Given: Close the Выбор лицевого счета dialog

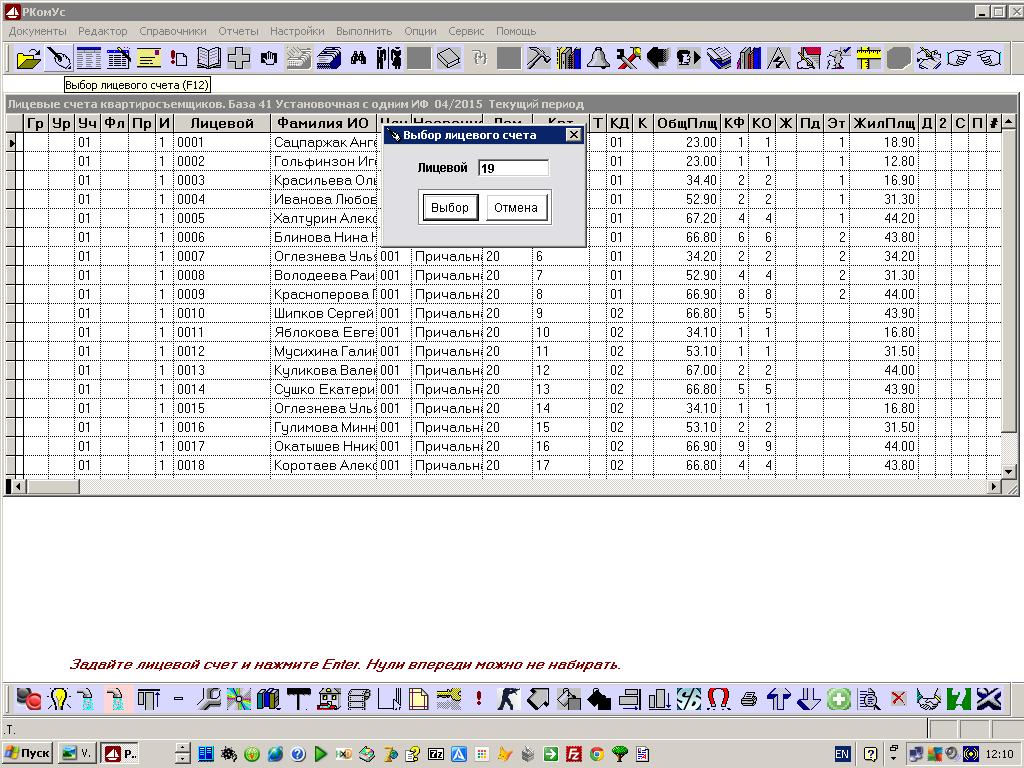Looking at the screenshot, I should 573,135.
